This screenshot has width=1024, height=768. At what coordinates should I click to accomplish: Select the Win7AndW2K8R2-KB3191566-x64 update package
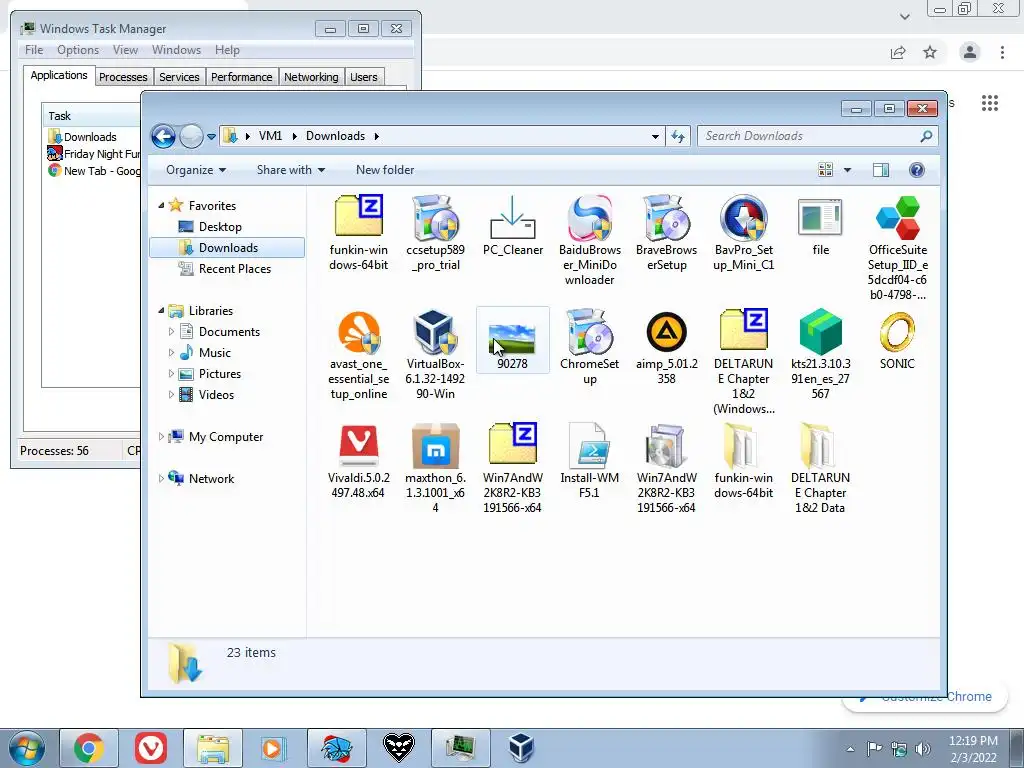pos(667,468)
